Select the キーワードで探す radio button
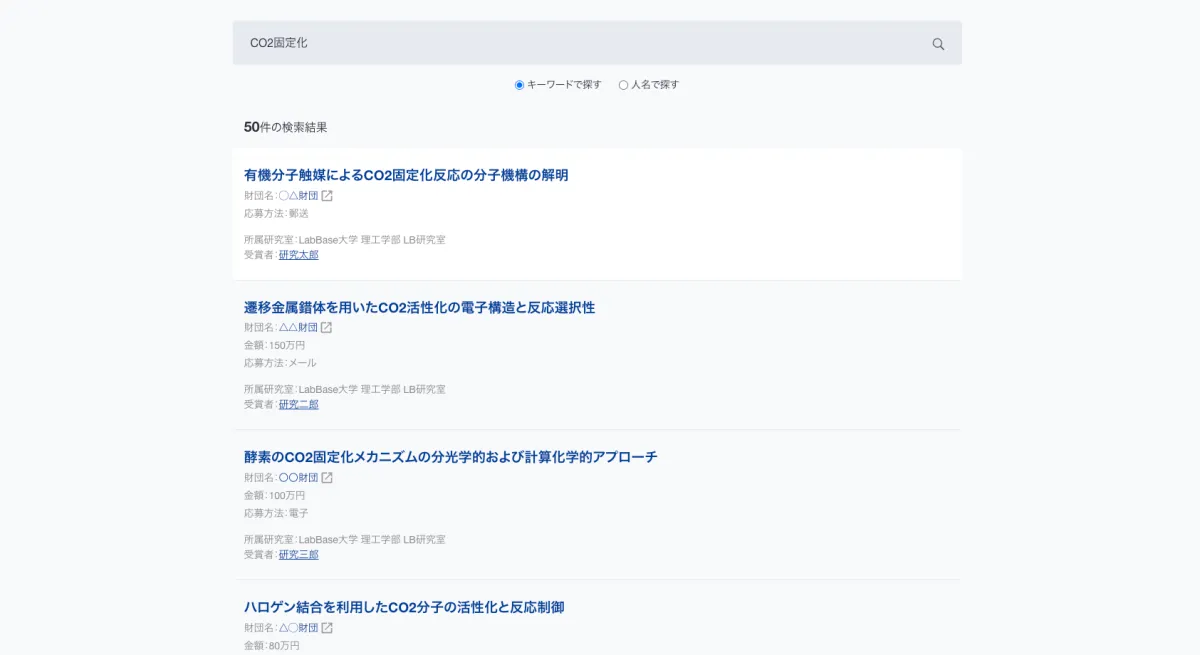This screenshot has width=1200, height=655. pyautogui.click(x=520, y=85)
